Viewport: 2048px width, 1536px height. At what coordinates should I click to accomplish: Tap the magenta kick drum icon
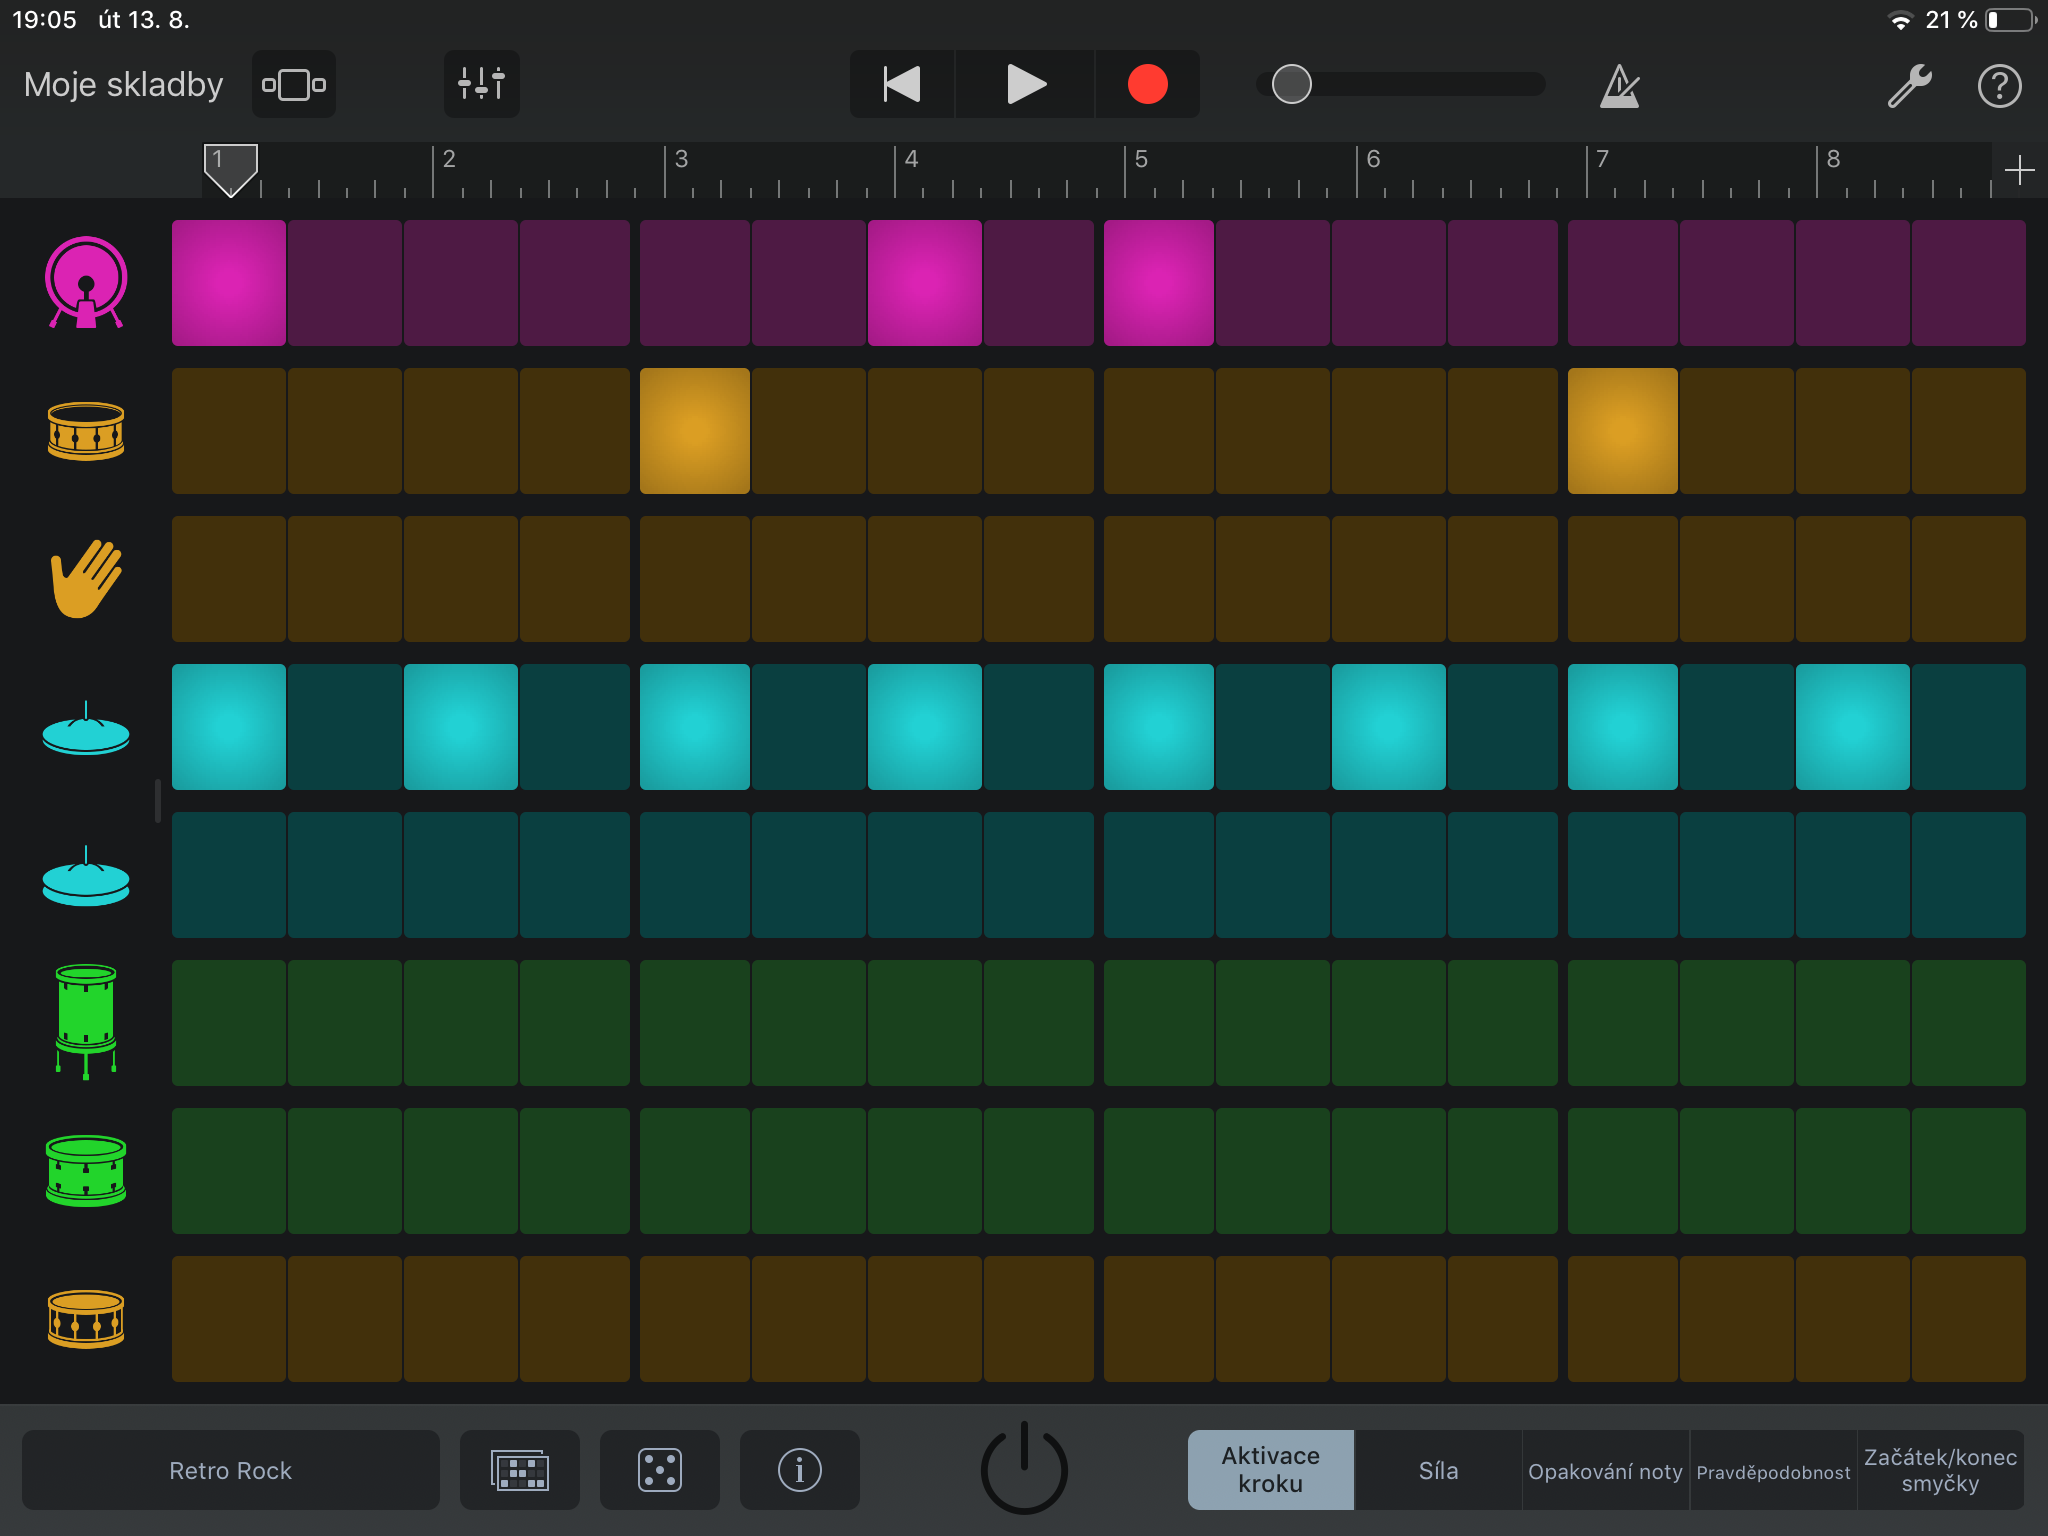[x=86, y=283]
